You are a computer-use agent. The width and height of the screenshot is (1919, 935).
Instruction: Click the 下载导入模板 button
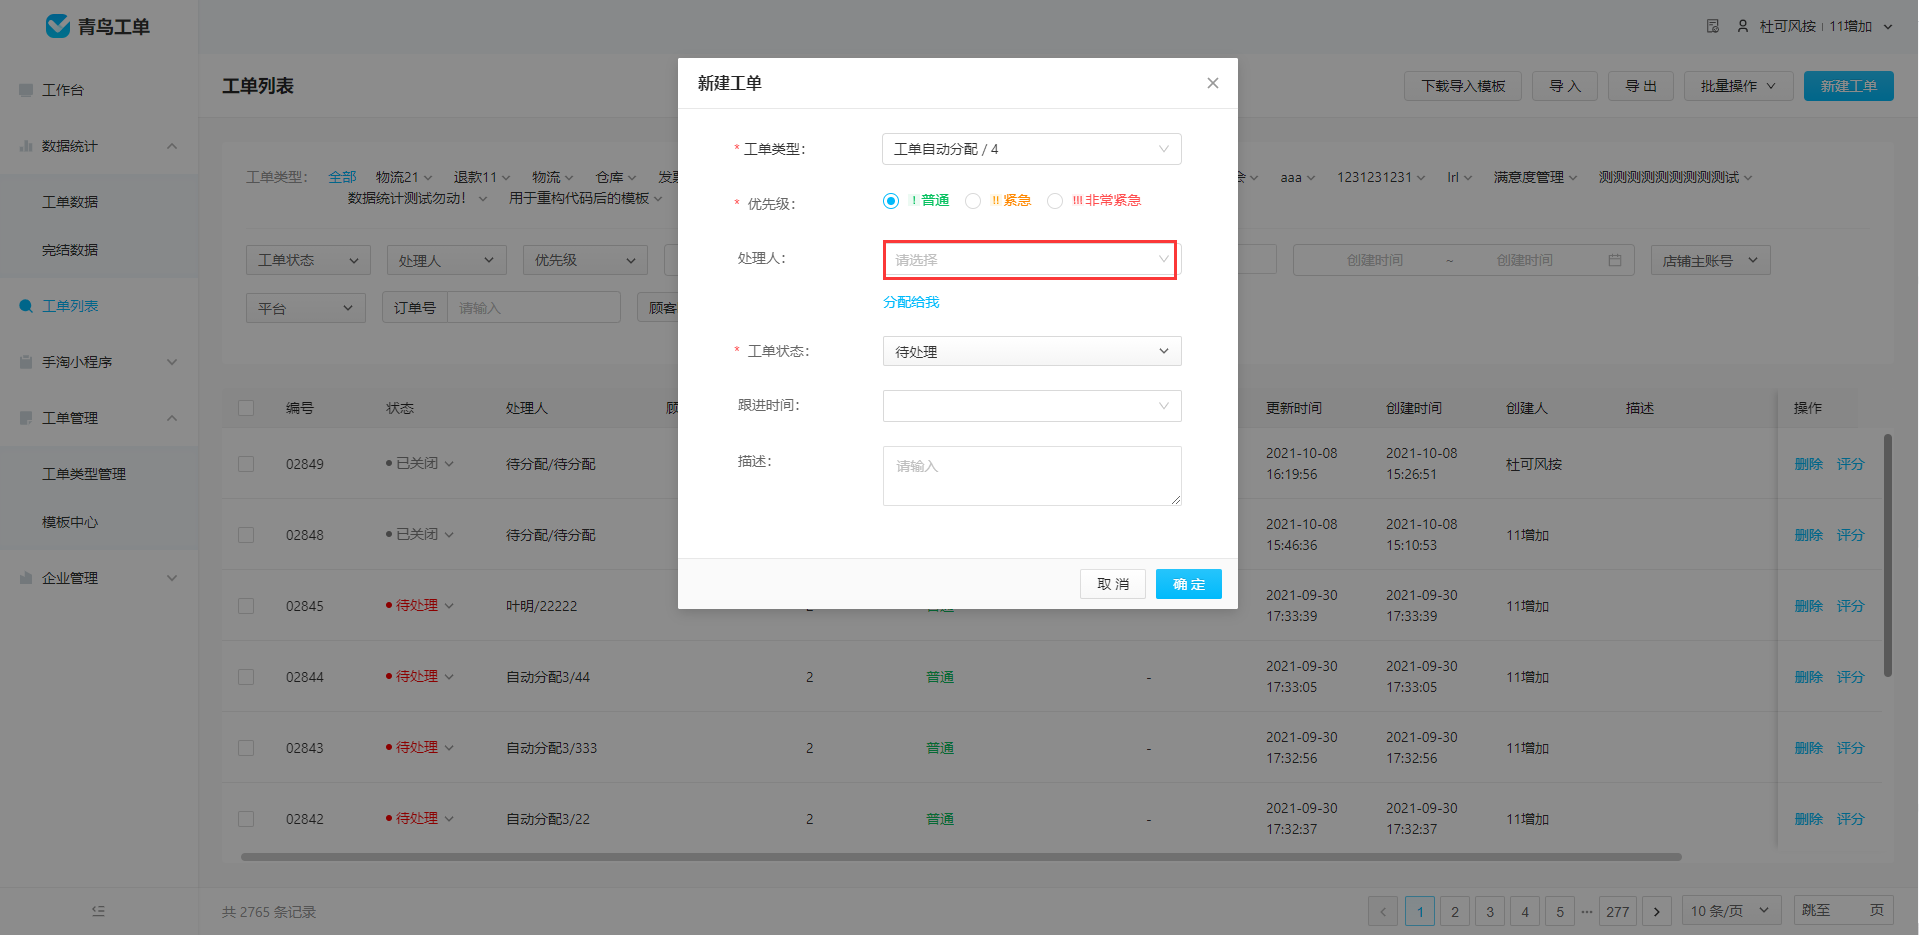(1463, 86)
